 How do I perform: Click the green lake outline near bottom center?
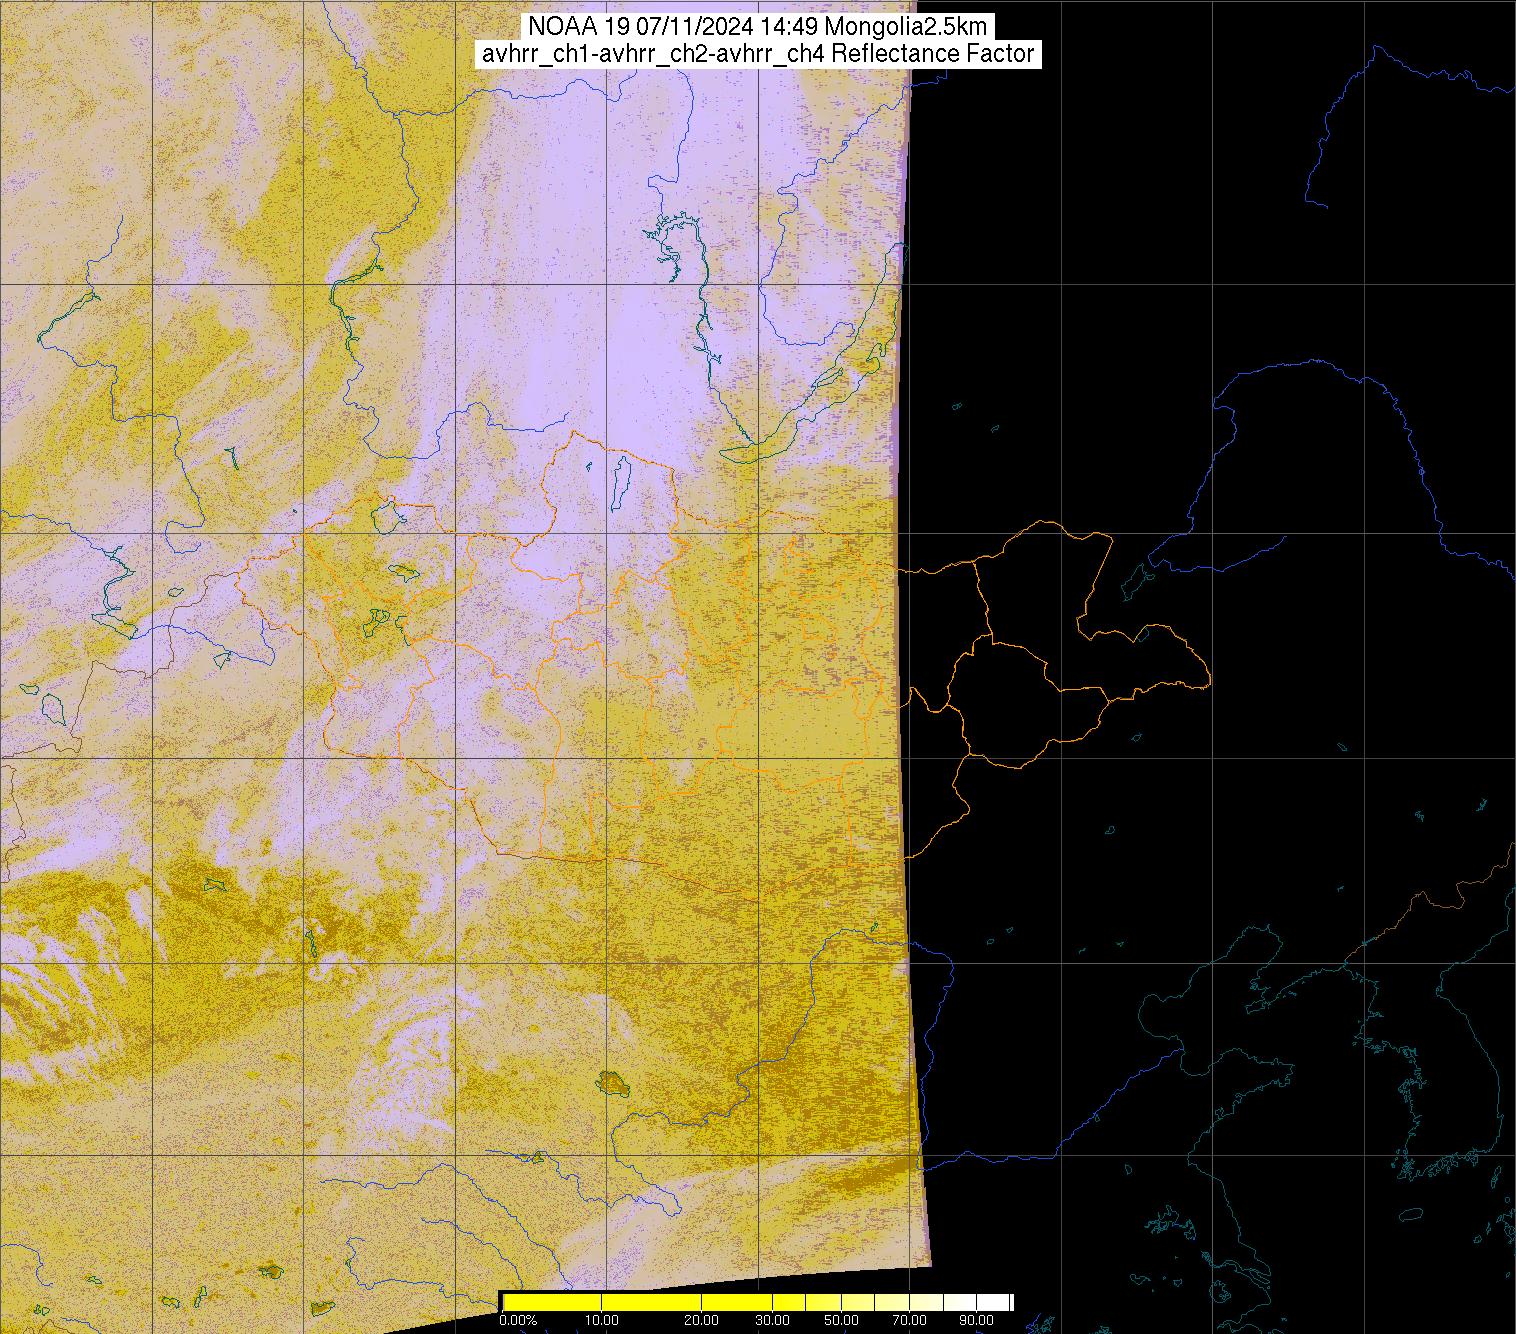(x=612, y=1082)
